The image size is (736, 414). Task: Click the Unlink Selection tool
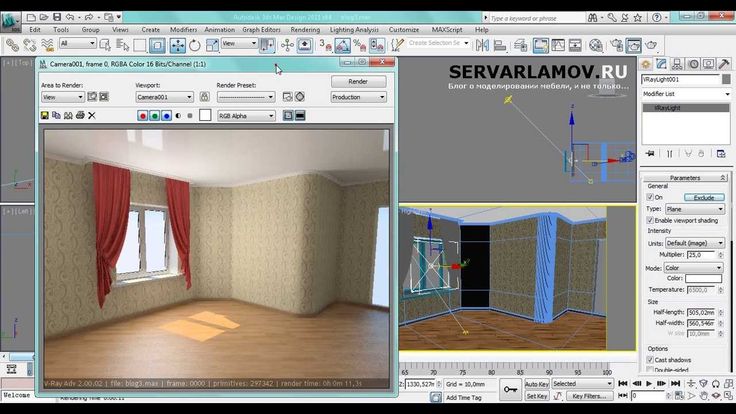30,45
